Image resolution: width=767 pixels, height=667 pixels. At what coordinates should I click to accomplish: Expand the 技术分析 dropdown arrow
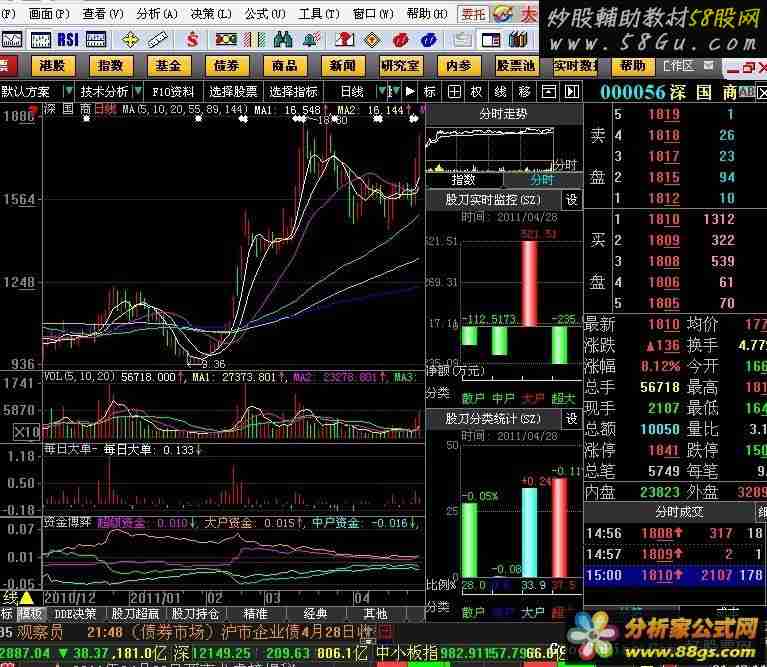point(137,91)
